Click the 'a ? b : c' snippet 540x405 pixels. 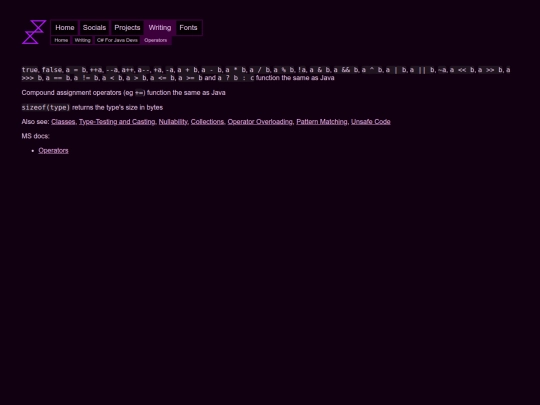coord(236,78)
